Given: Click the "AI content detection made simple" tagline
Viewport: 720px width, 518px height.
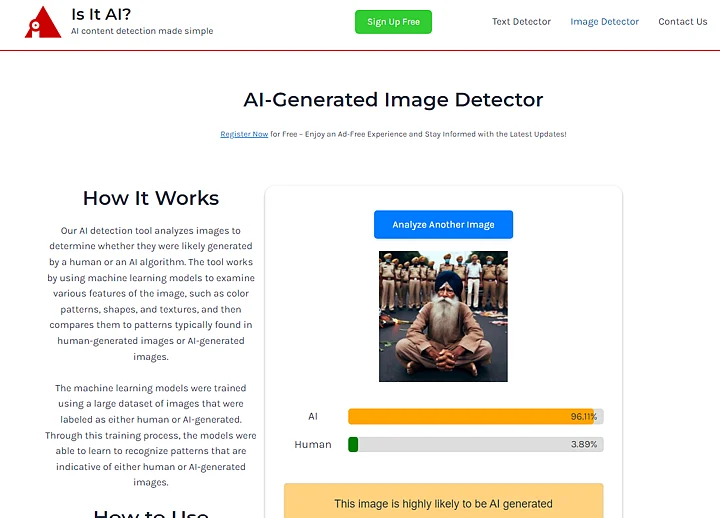Looking at the screenshot, I should coord(141,32).
